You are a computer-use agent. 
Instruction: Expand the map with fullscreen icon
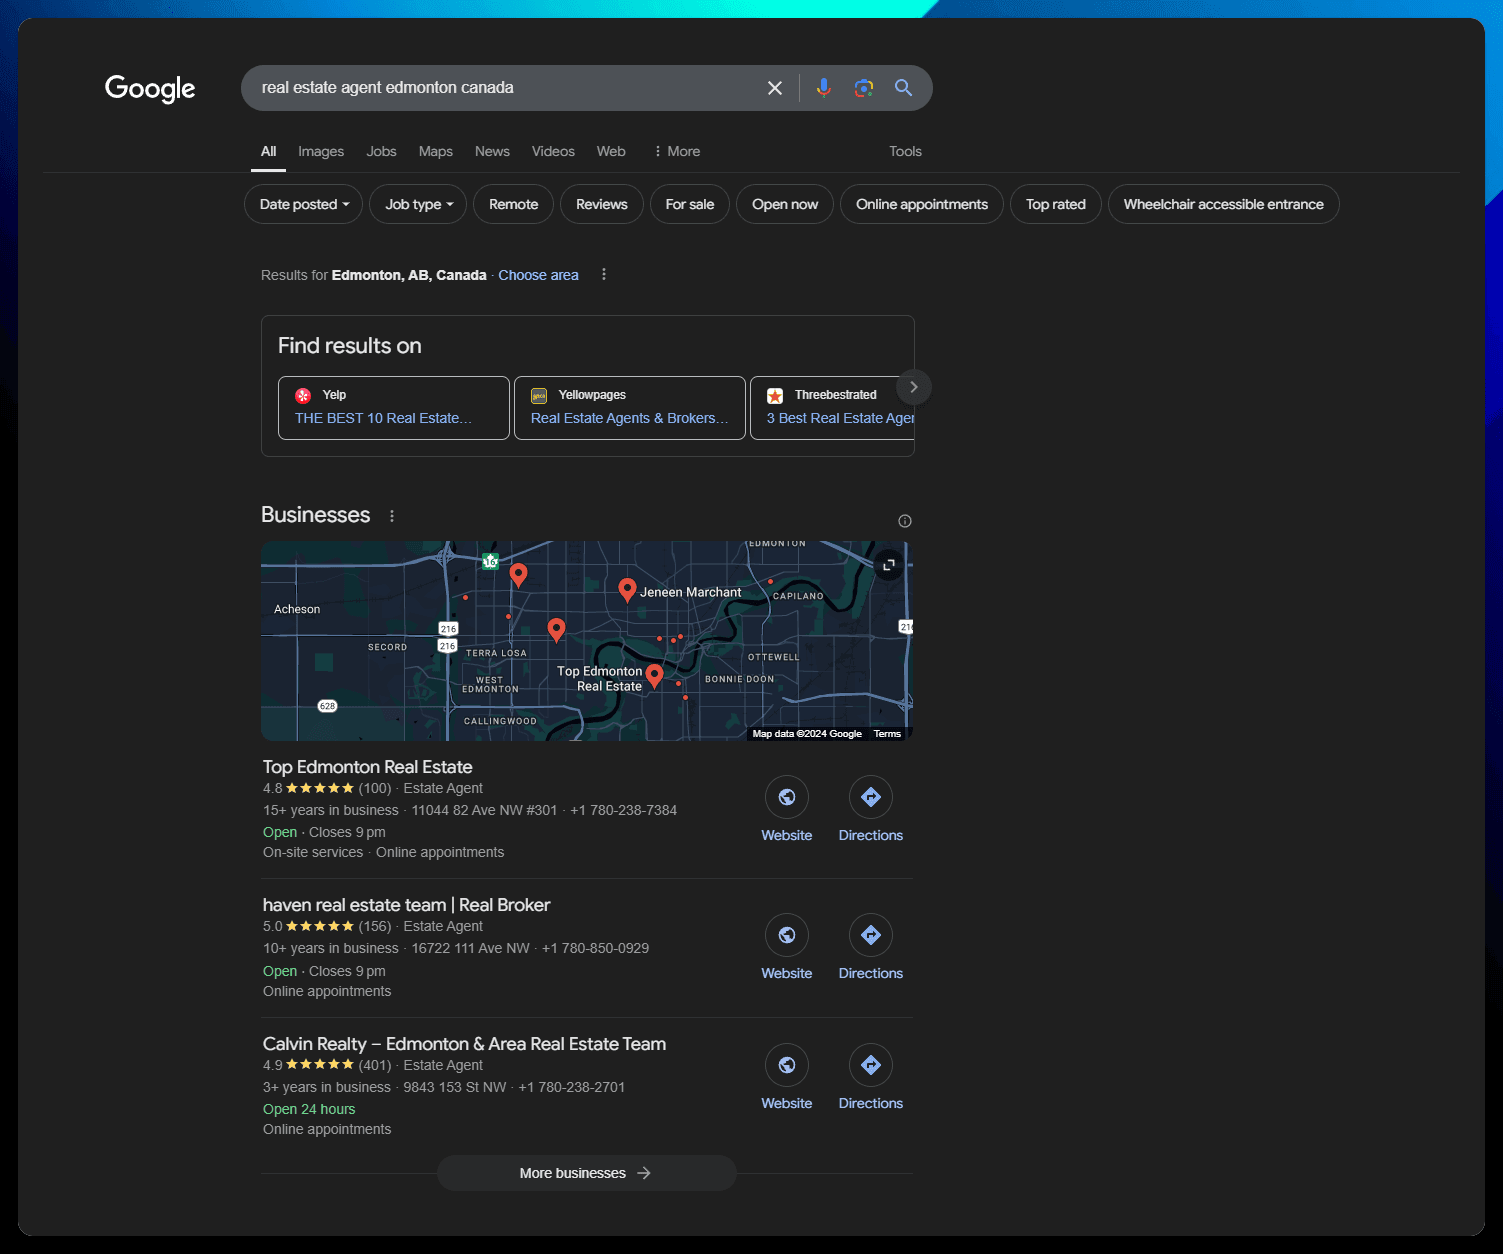pyautogui.click(x=888, y=565)
